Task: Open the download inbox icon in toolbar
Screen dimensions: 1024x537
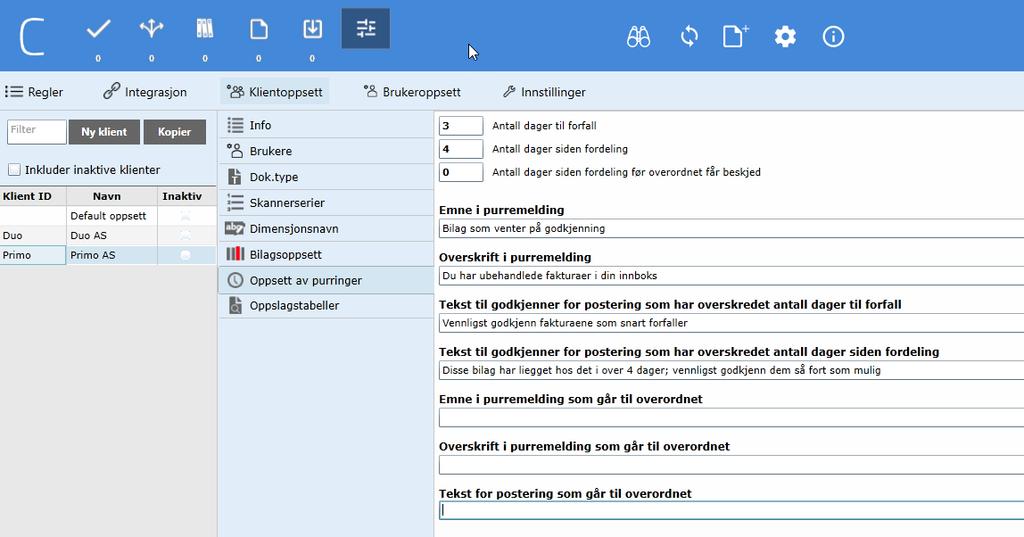Action: coord(313,29)
